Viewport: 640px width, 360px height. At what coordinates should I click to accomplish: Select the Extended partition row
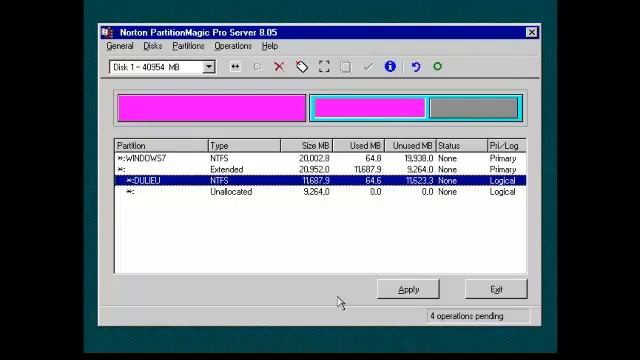(320, 169)
